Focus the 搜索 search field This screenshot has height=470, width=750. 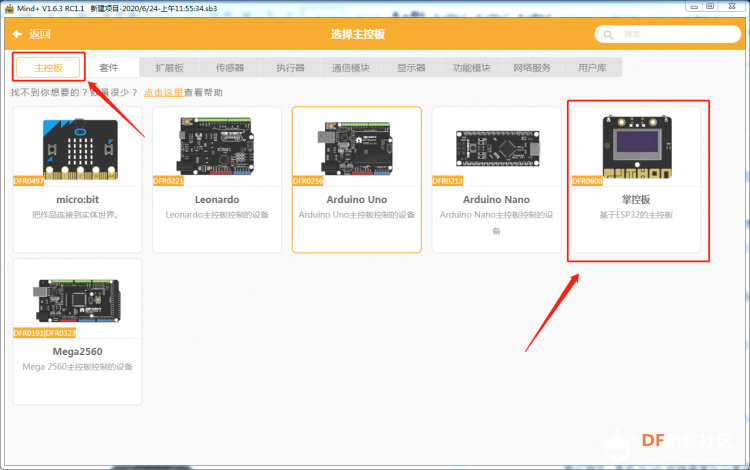[x=668, y=34]
